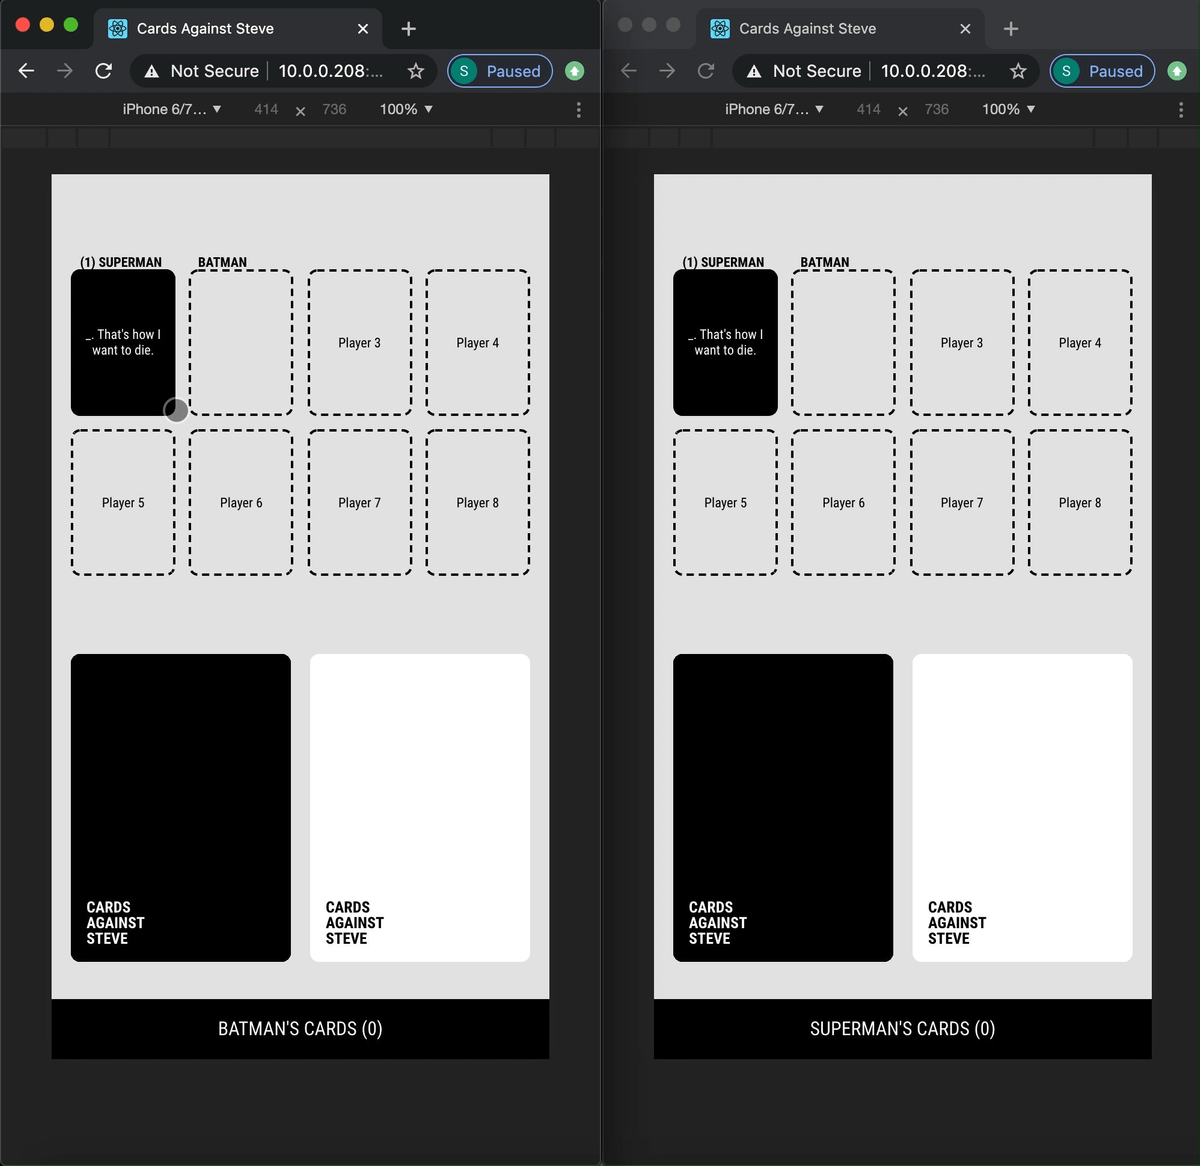
Task: Click the Paused debugger indicator in the left window
Action: point(500,71)
